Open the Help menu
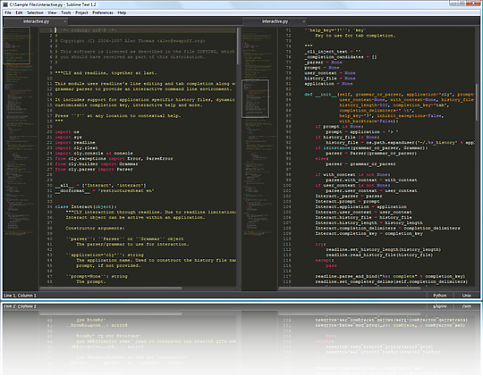 (122, 13)
